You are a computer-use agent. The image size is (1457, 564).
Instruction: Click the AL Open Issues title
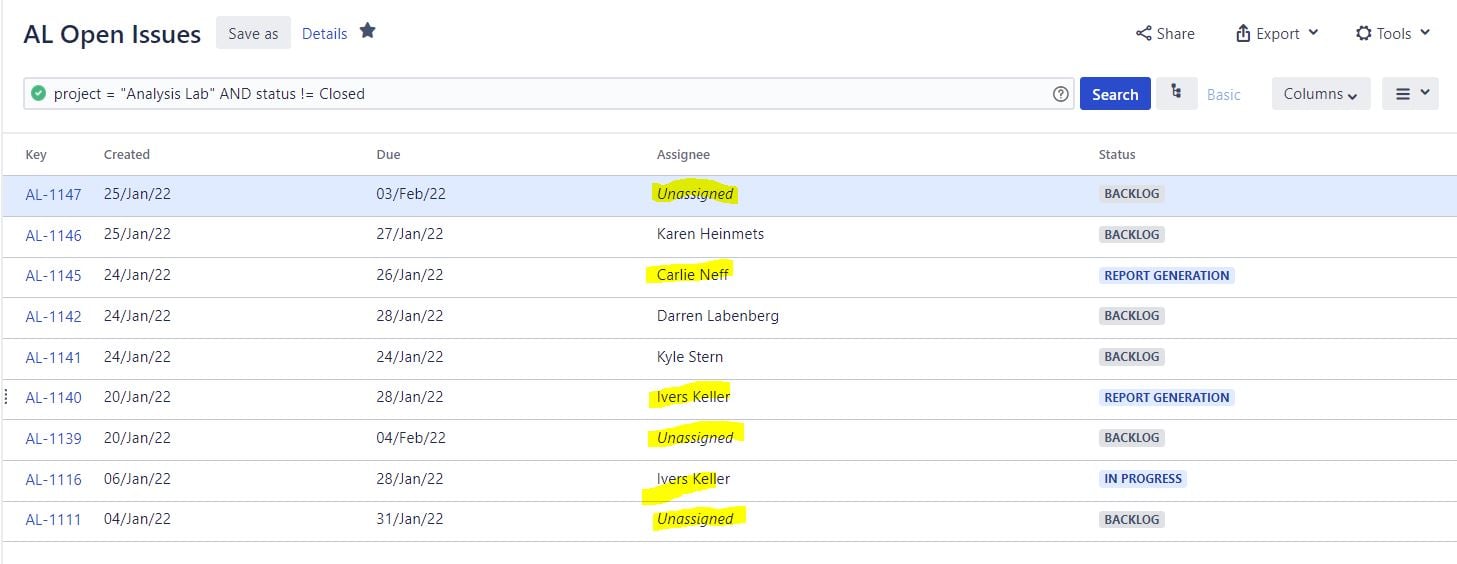coord(112,34)
